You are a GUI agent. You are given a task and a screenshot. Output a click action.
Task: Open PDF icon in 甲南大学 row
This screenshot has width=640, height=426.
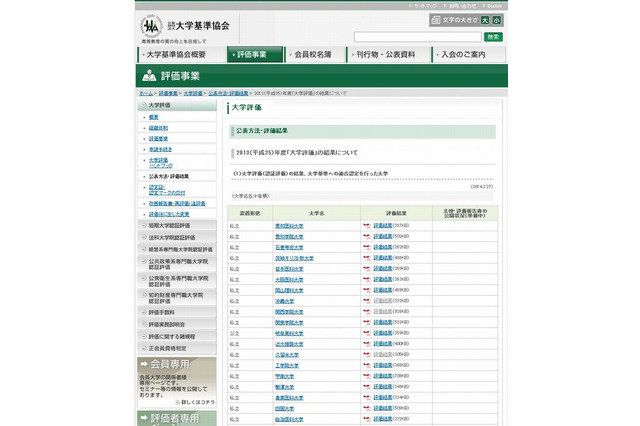click(367, 376)
